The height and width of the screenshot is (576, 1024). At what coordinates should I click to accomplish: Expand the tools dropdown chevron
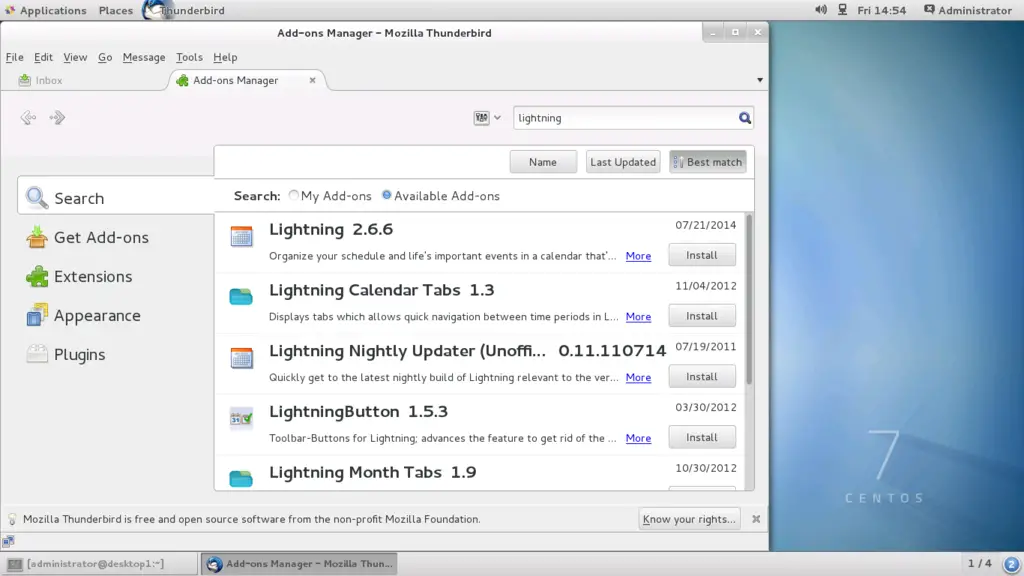[497, 118]
